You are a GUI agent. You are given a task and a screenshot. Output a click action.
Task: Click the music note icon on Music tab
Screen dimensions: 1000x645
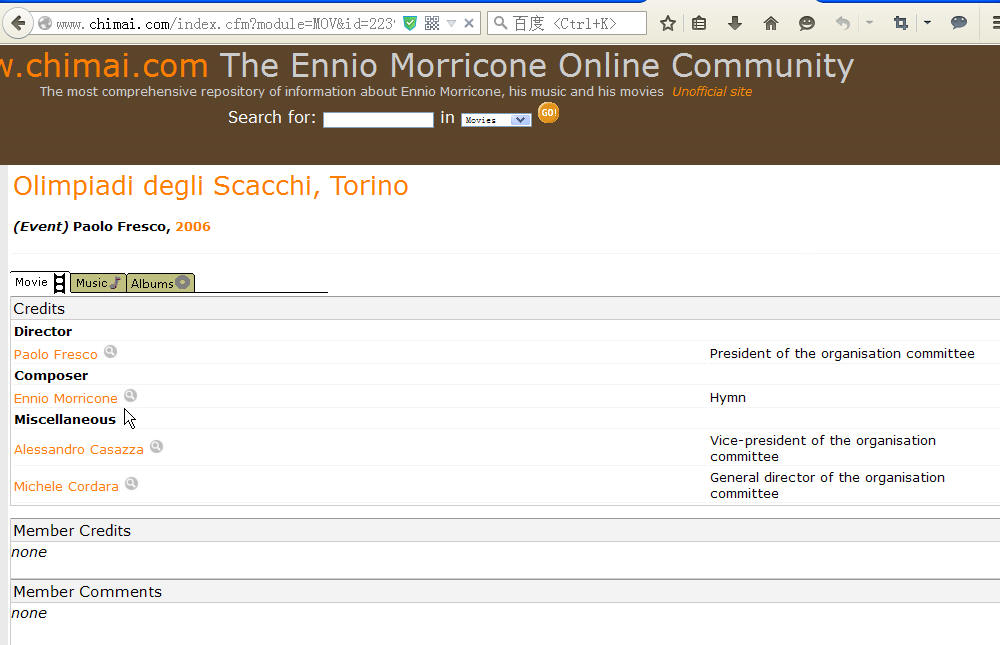115,283
